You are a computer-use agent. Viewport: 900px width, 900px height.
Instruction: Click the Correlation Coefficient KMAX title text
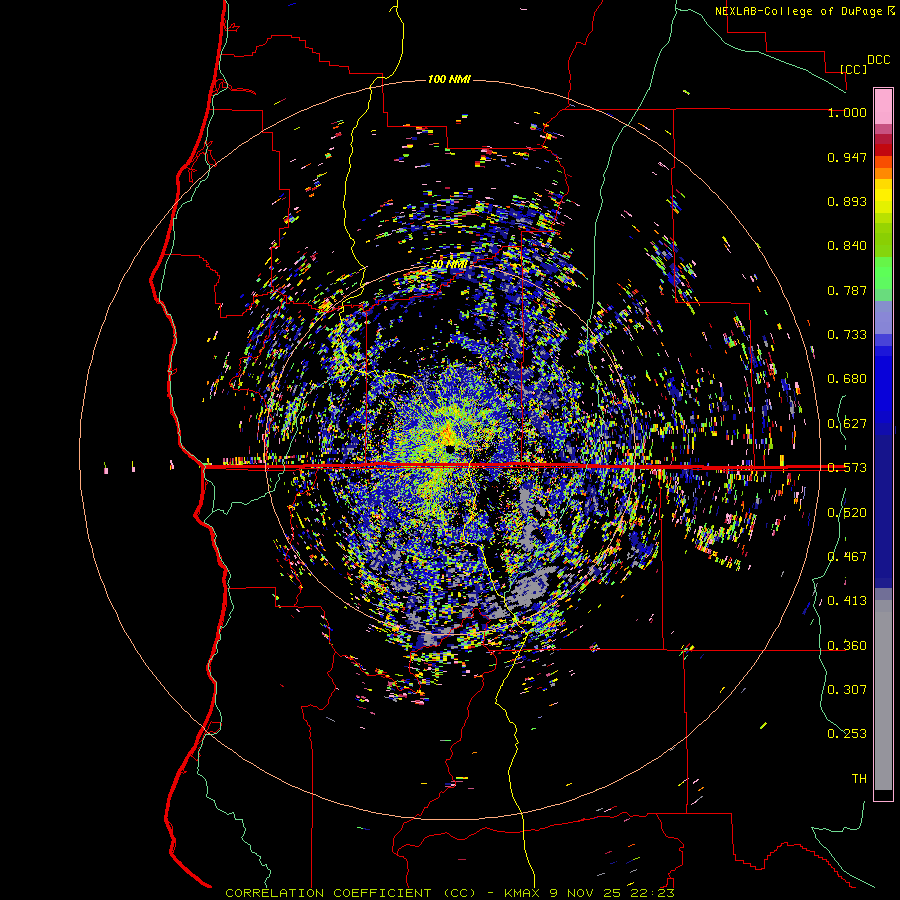[449, 893]
